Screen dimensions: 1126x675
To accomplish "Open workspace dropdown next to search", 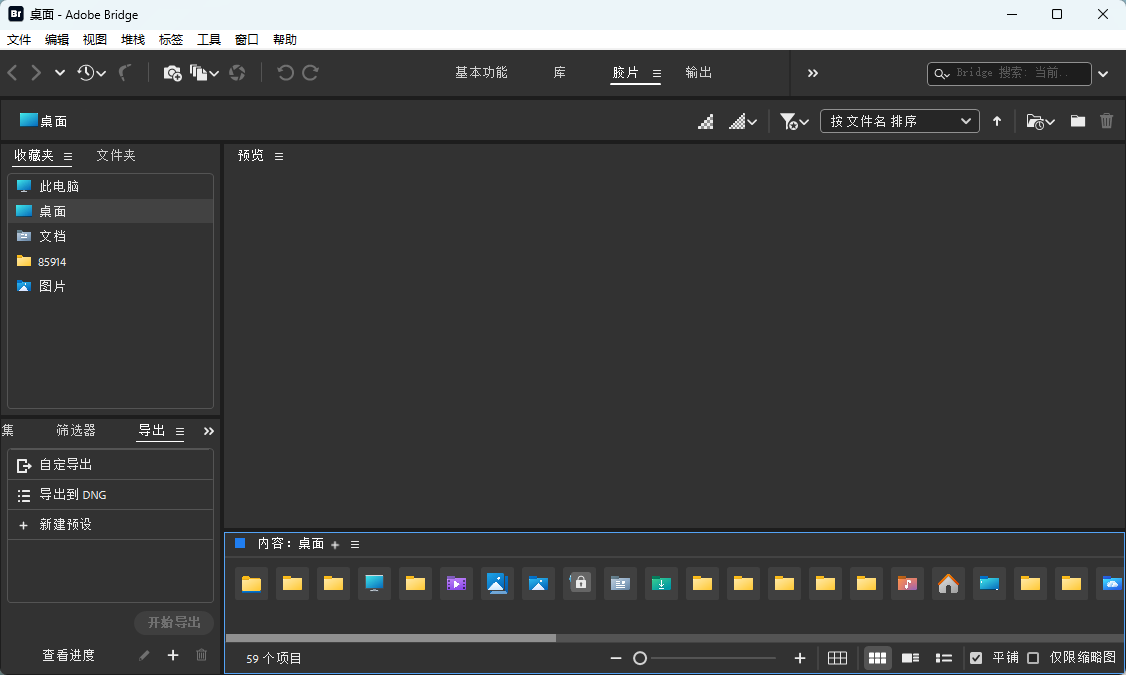I will (1103, 74).
